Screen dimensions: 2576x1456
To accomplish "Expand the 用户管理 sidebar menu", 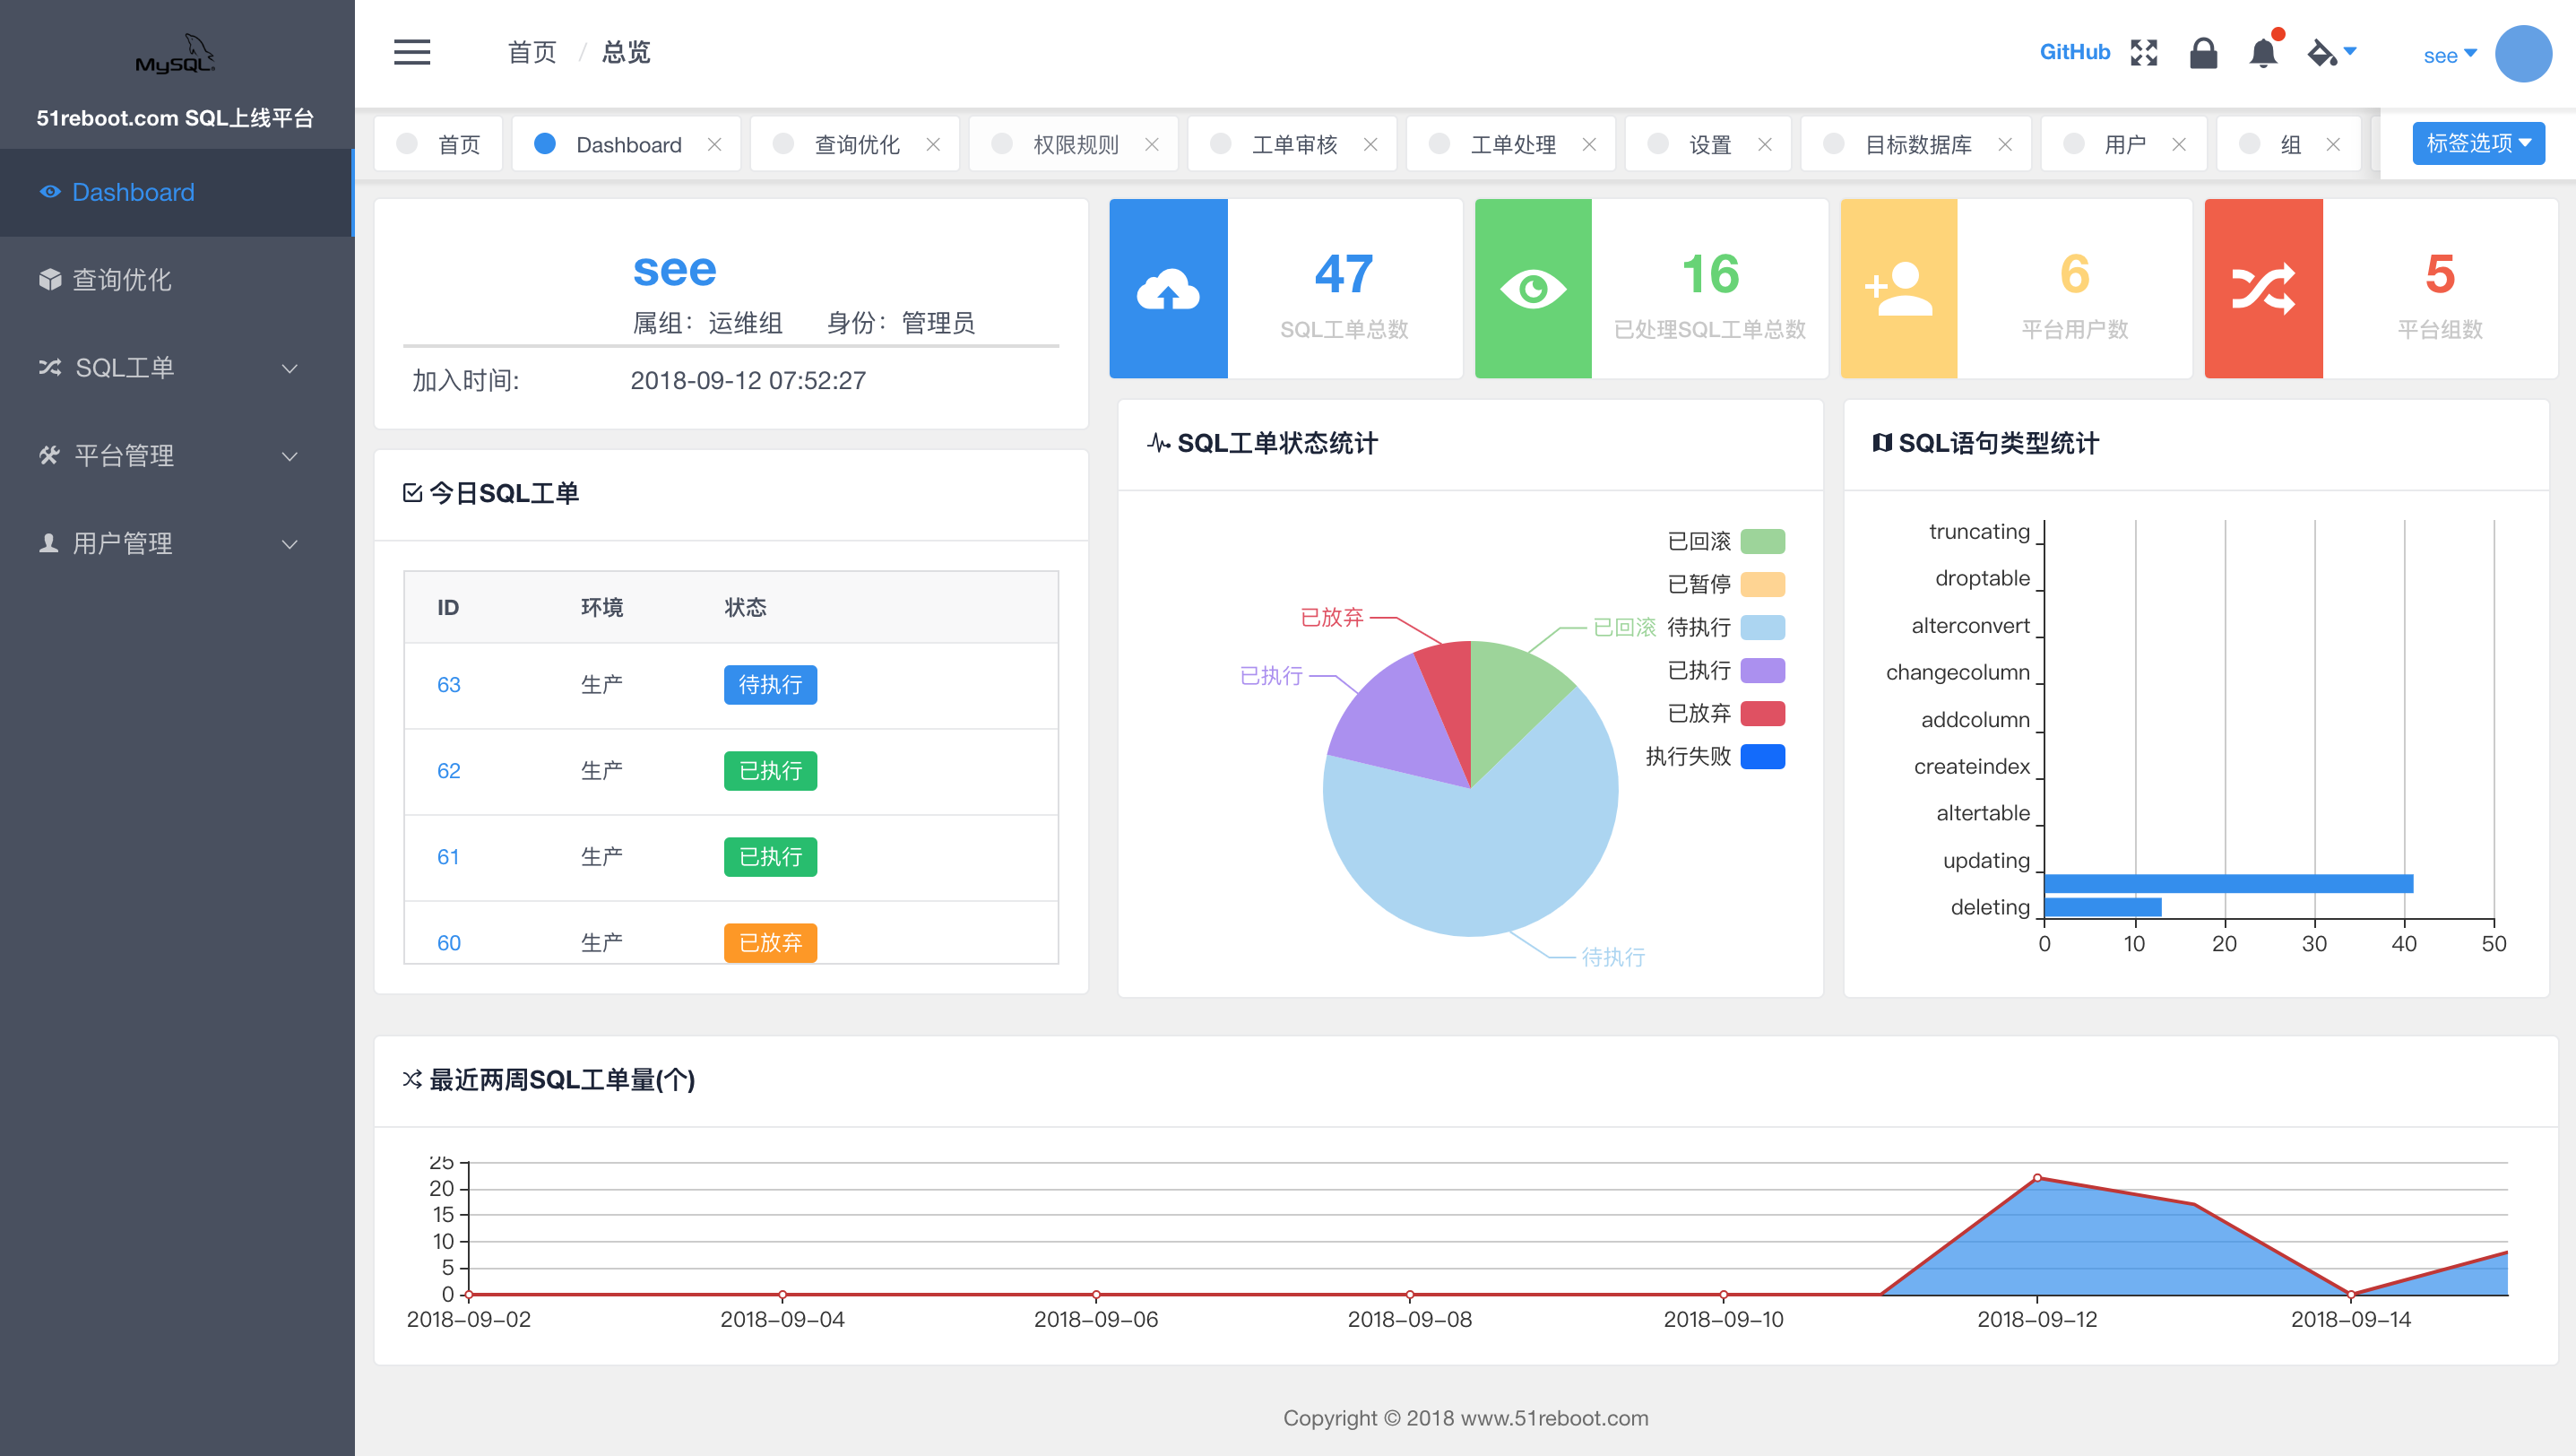I will pyautogui.click(x=177, y=543).
